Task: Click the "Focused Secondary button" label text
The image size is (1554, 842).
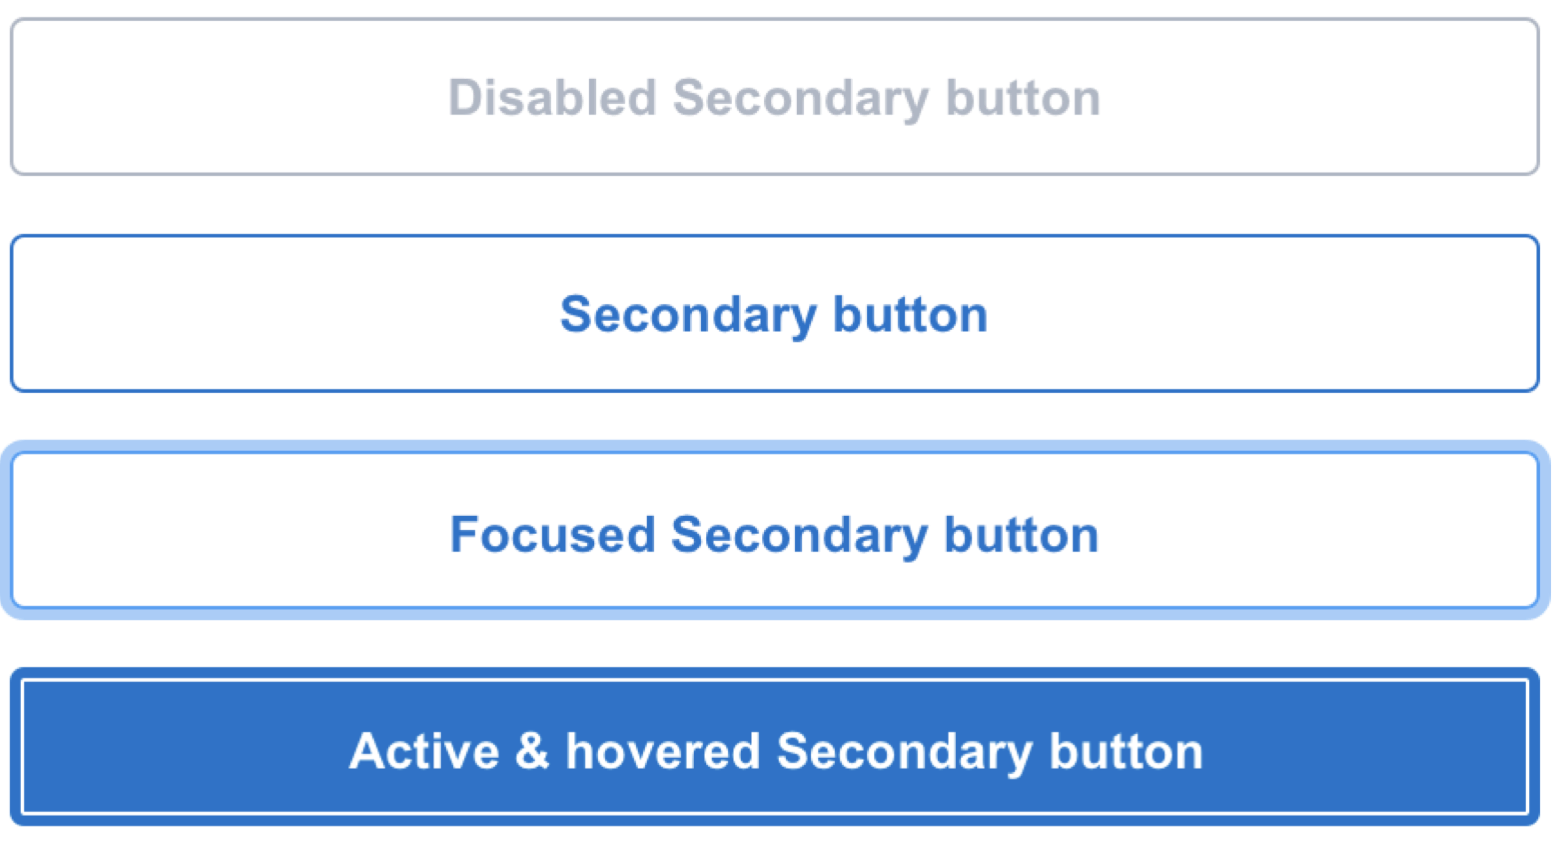Action: pos(774,534)
